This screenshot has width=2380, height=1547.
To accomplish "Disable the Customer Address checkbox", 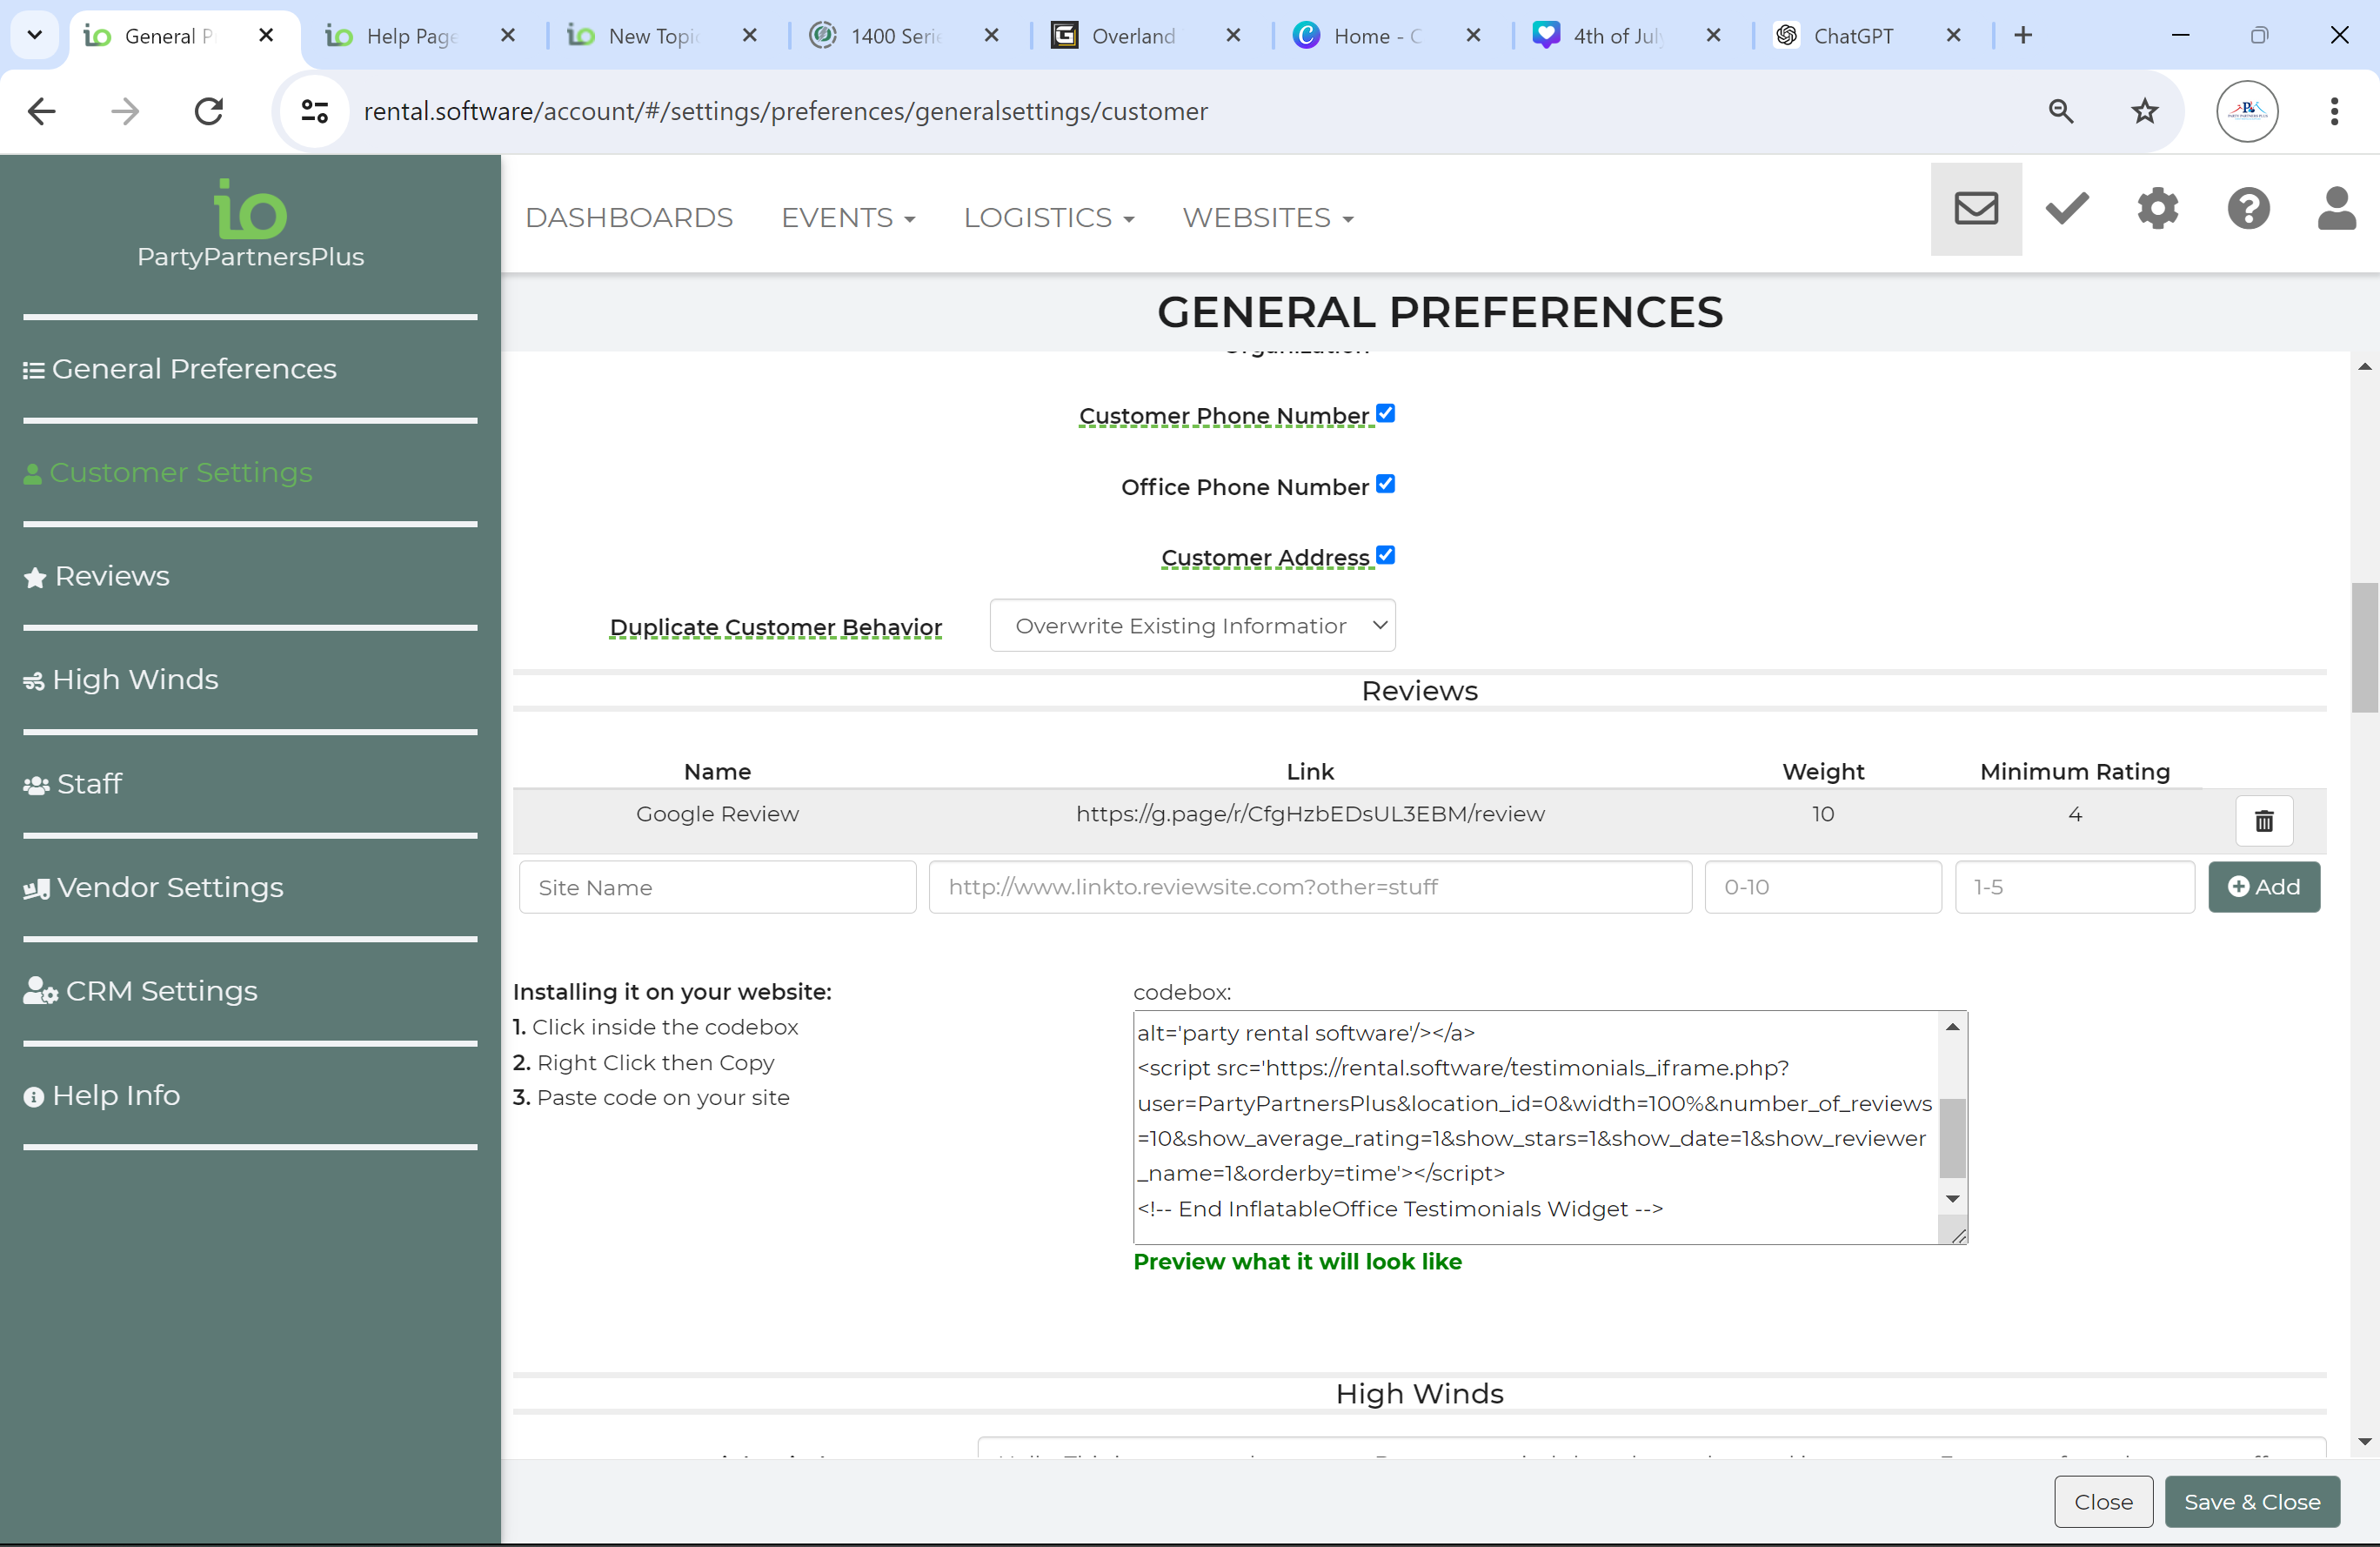I will click(x=1385, y=555).
